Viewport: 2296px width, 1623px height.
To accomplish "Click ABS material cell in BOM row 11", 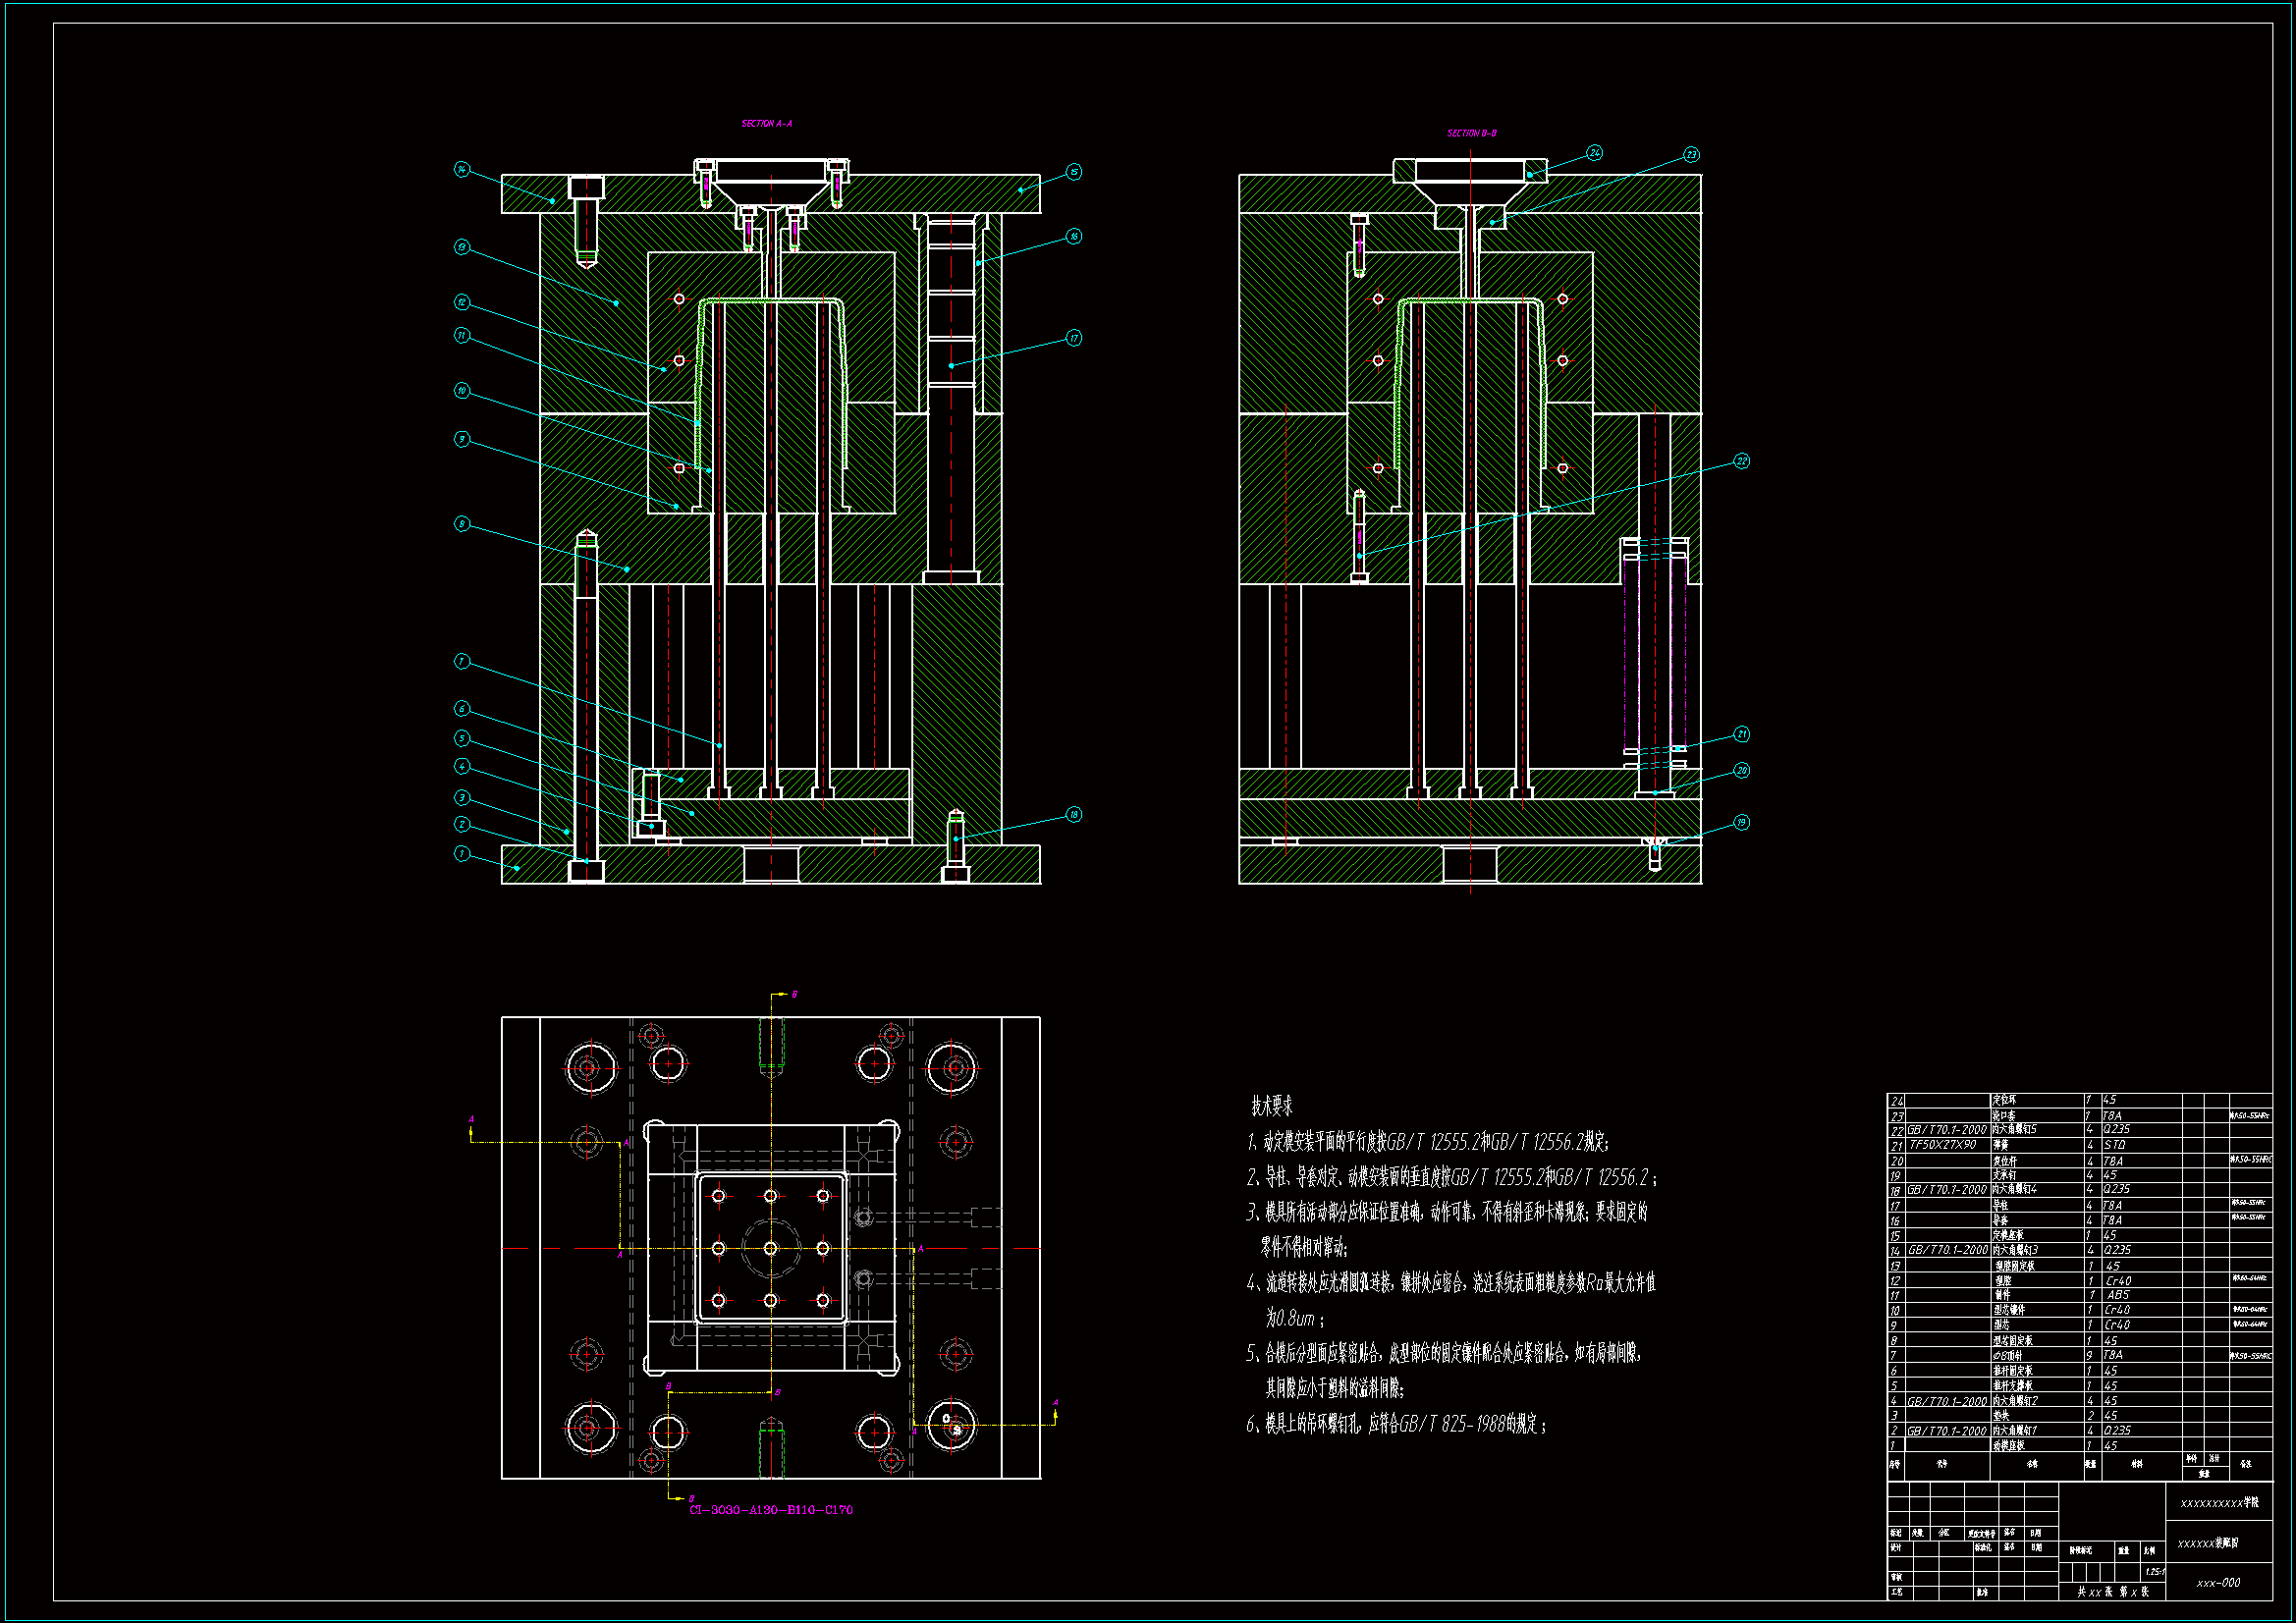I will pos(2117,1295).
